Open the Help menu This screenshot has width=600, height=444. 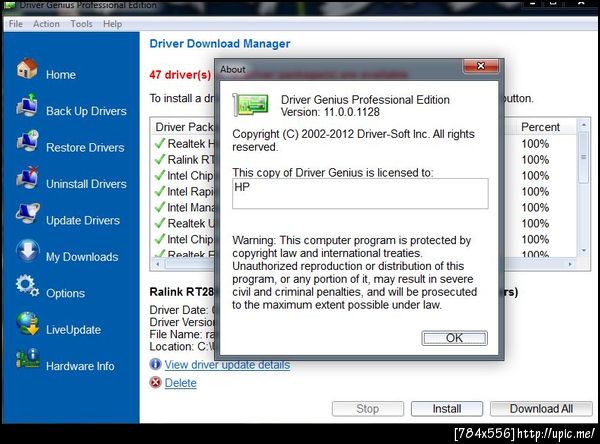pos(112,24)
